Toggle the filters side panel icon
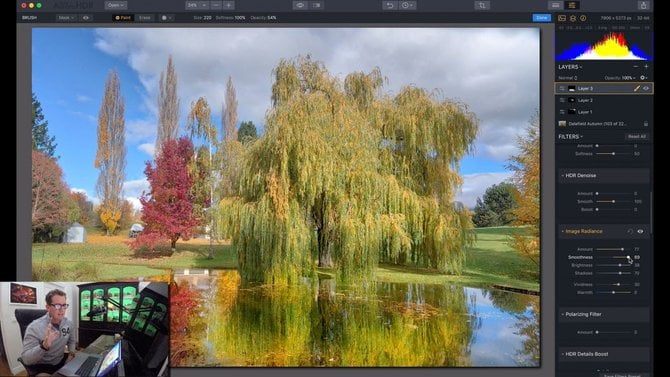The height and width of the screenshot is (377, 670). [572, 5]
